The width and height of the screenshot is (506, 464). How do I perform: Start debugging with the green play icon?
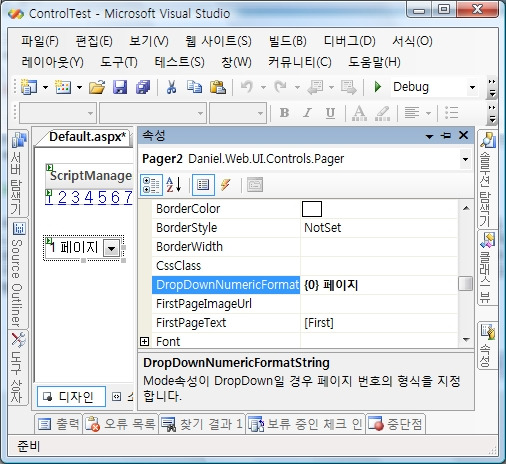(x=377, y=87)
